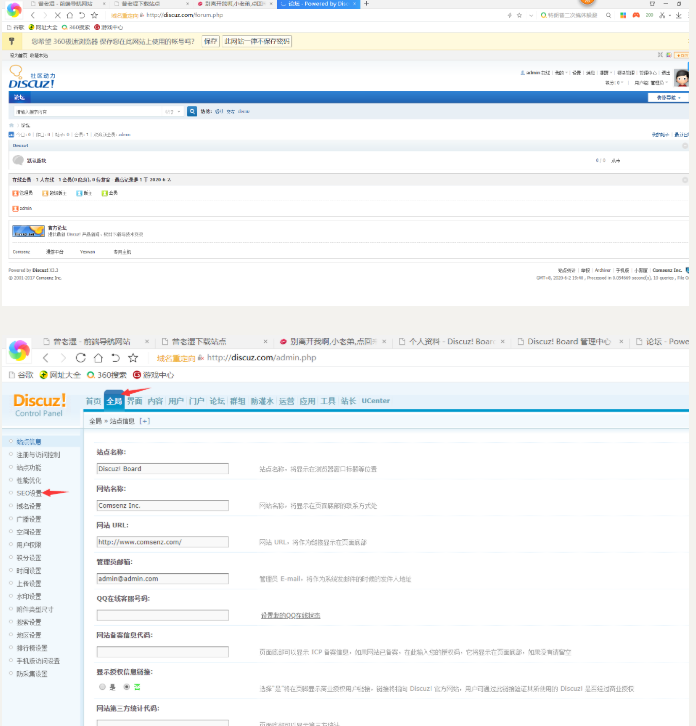Select 是 for 显示授权信息链接
696x726 pixels.
pyautogui.click(x=102, y=687)
